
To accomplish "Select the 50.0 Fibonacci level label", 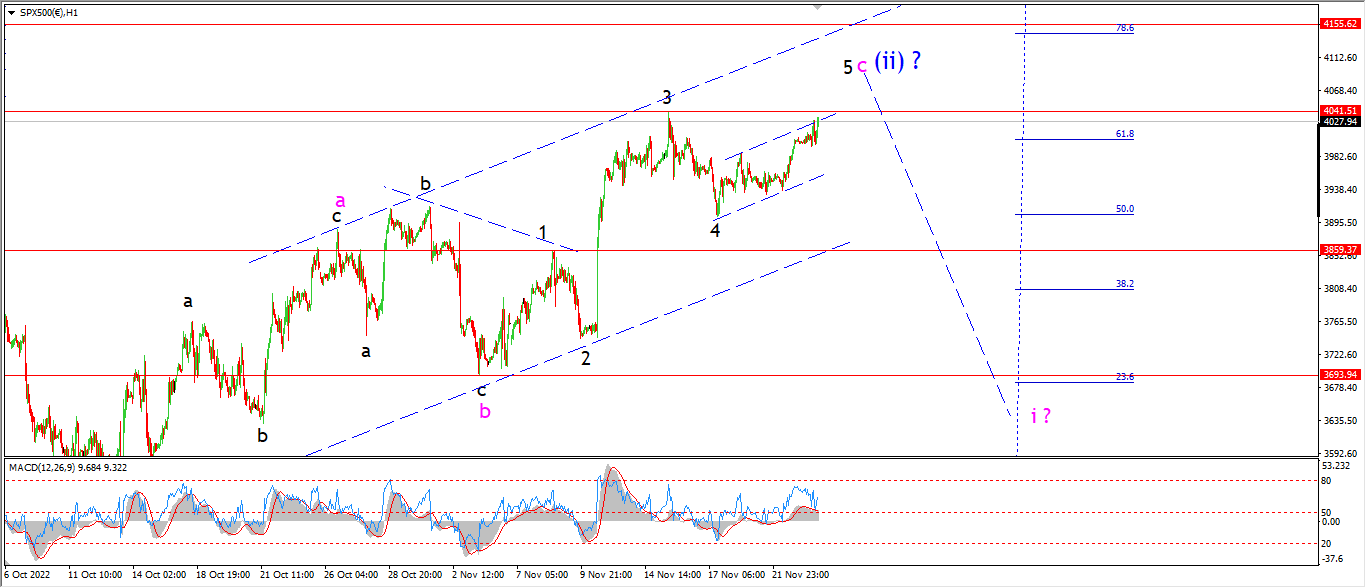I will pyautogui.click(x=1125, y=209).
